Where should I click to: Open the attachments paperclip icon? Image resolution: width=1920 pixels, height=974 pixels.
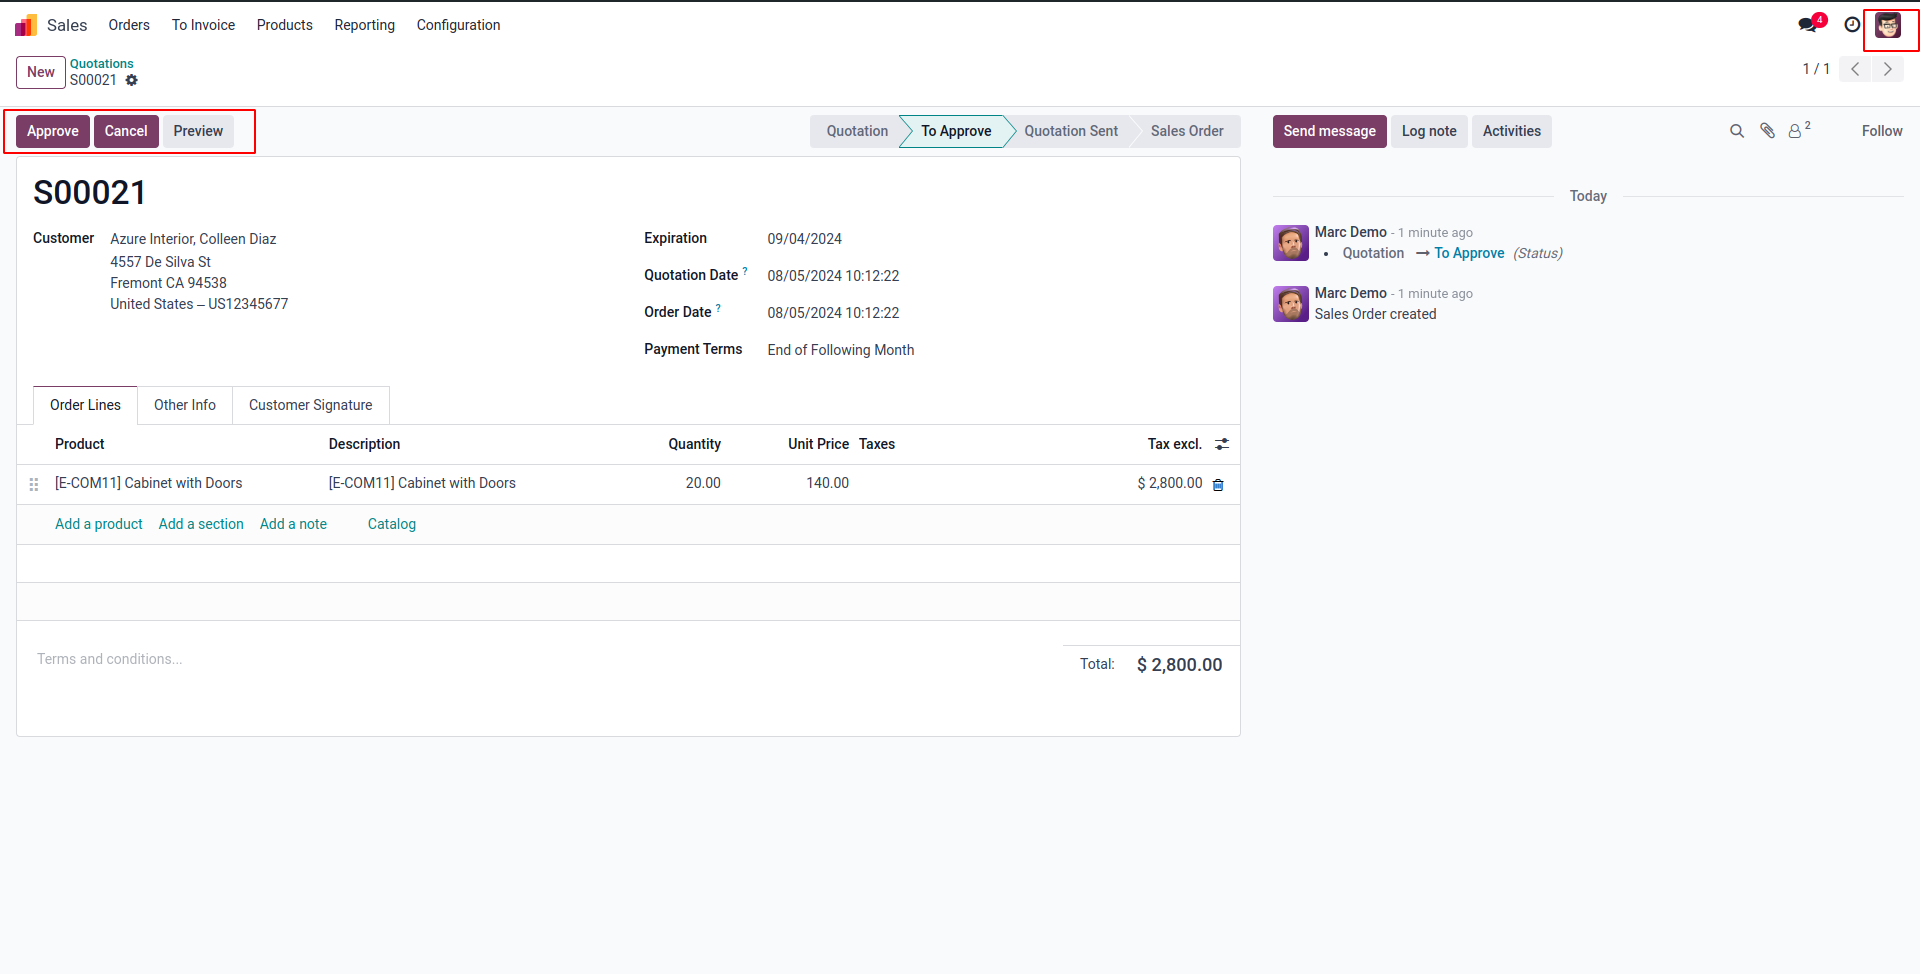(1768, 131)
